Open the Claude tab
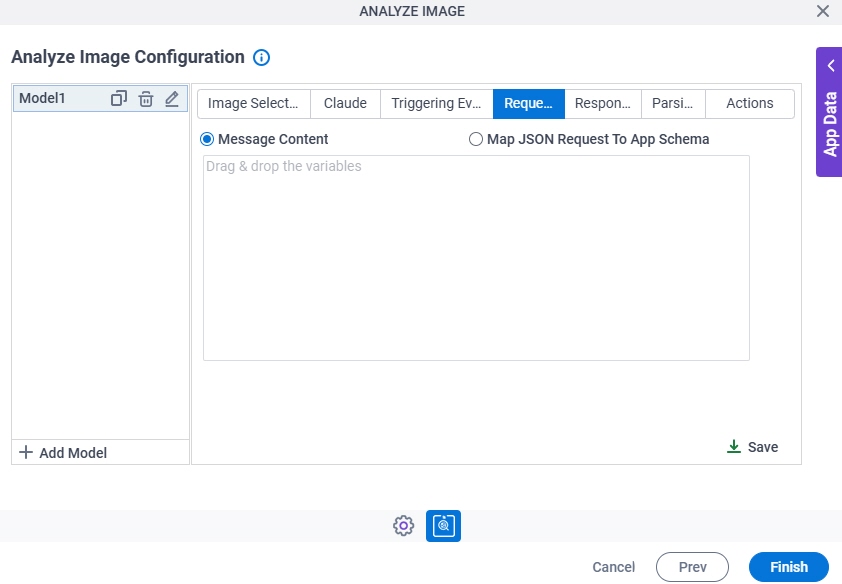 tap(345, 104)
